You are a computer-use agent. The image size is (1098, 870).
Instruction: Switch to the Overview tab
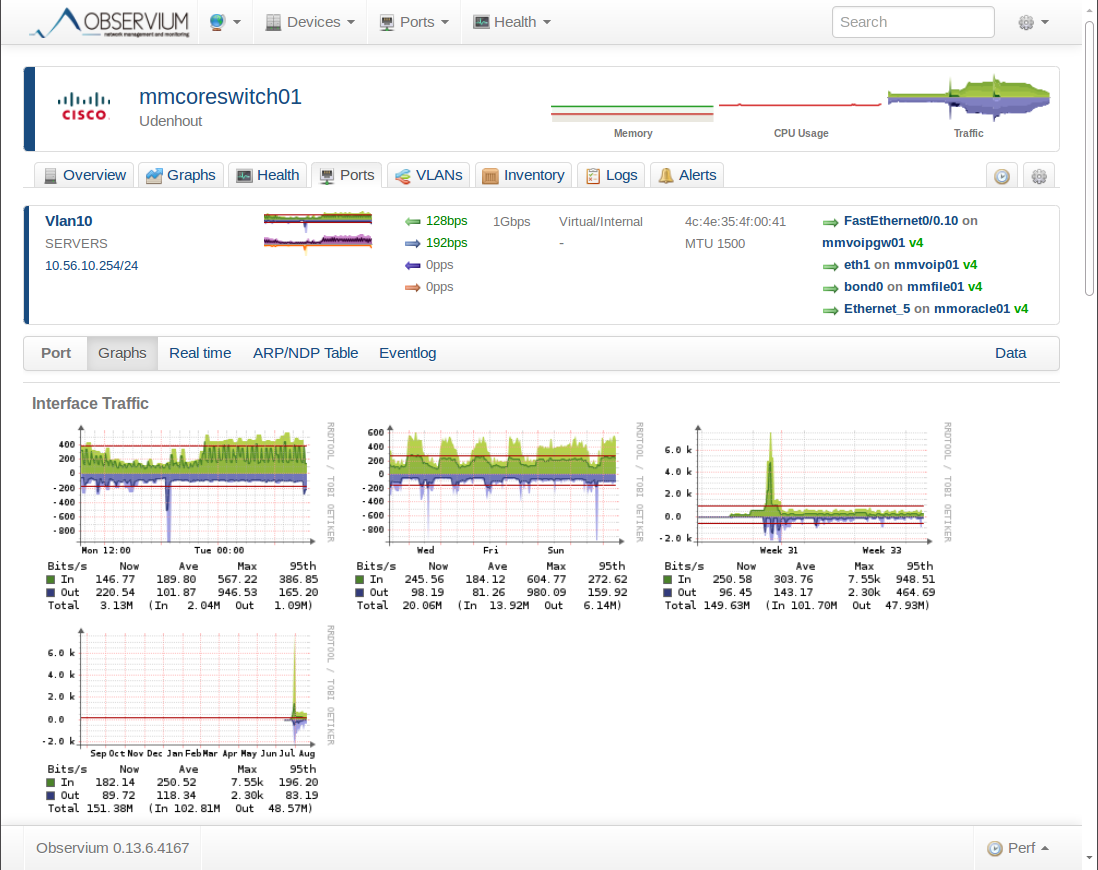click(x=85, y=175)
